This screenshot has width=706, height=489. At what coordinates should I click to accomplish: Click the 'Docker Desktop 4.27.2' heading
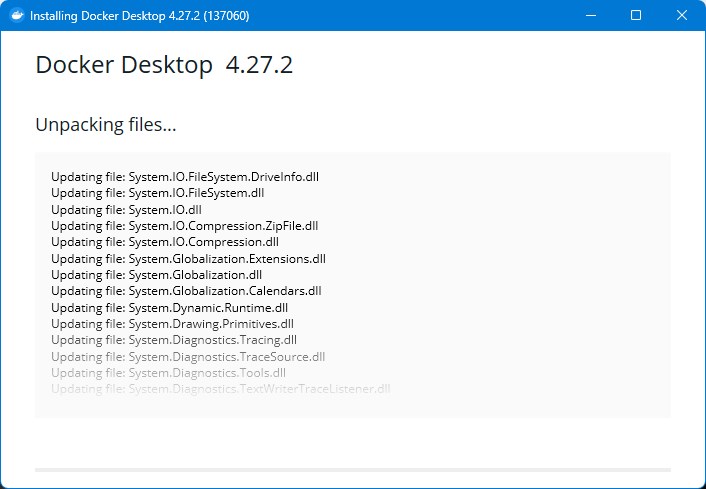164,65
